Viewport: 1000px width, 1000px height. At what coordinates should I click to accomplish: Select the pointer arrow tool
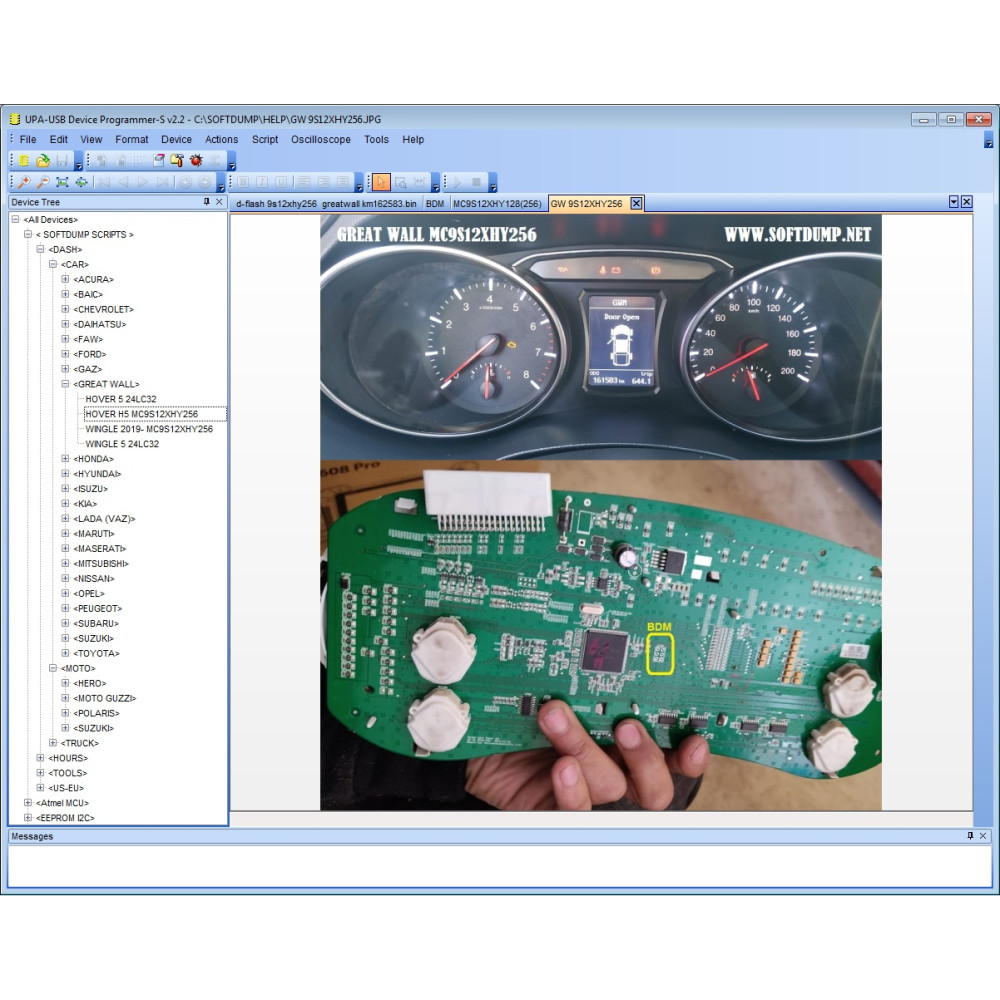point(381,182)
